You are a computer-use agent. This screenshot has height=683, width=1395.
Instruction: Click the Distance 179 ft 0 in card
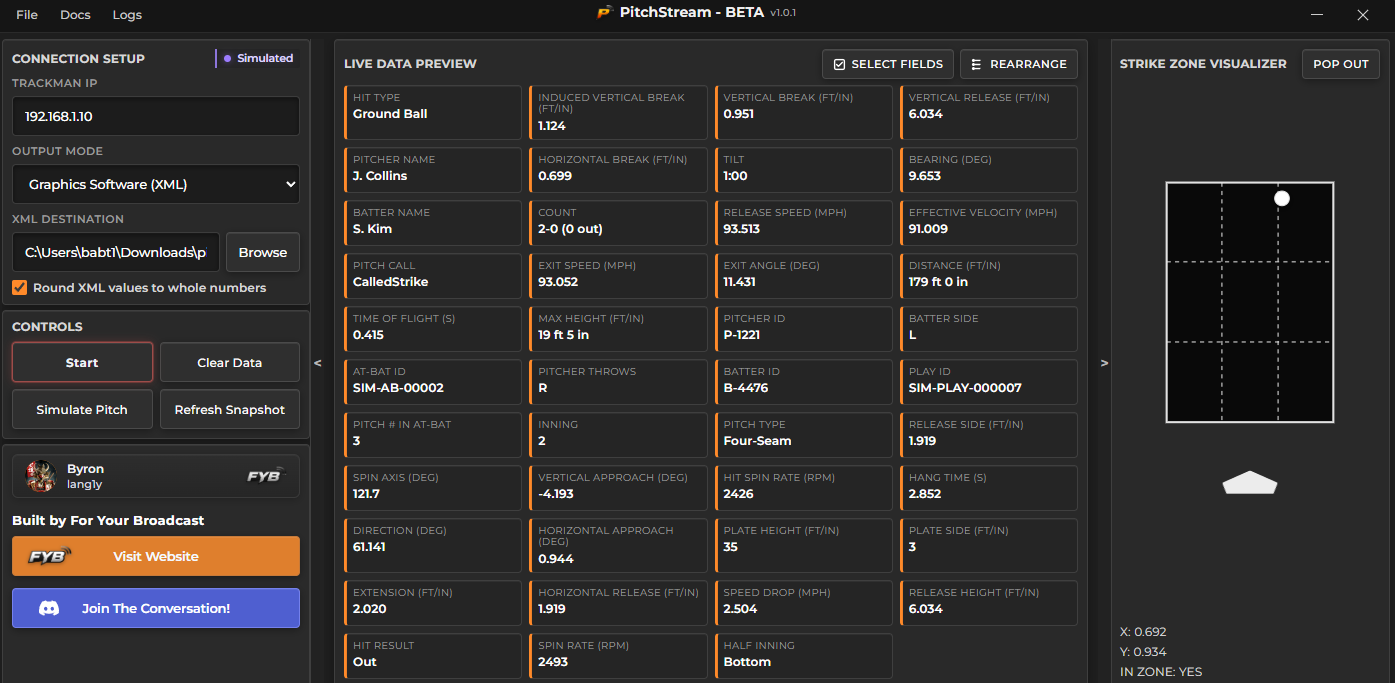(x=991, y=275)
